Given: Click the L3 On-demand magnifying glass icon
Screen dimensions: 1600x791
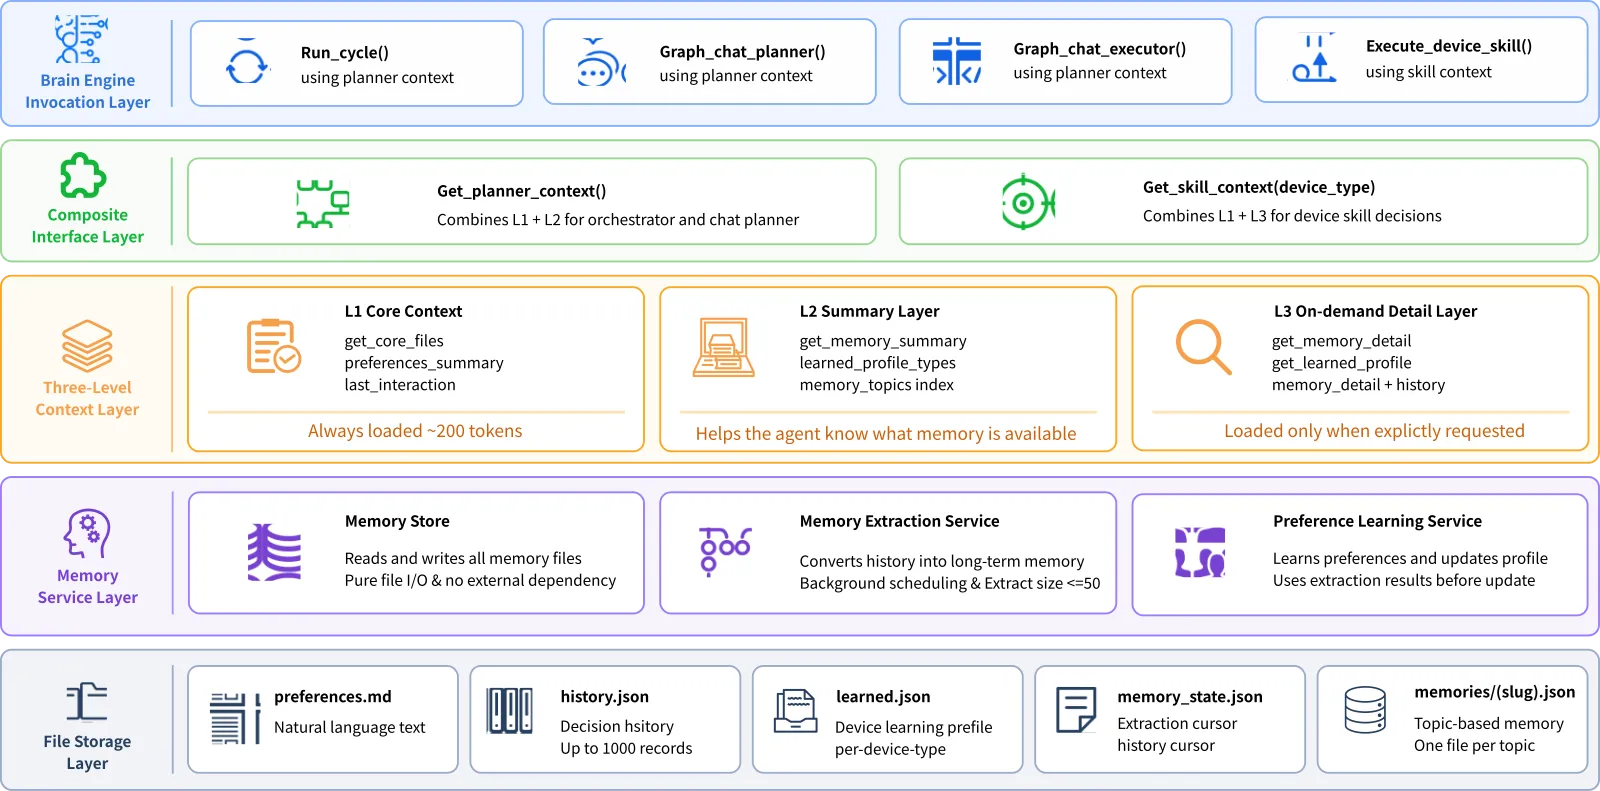Looking at the screenshot, I should tap(1203, 346).
